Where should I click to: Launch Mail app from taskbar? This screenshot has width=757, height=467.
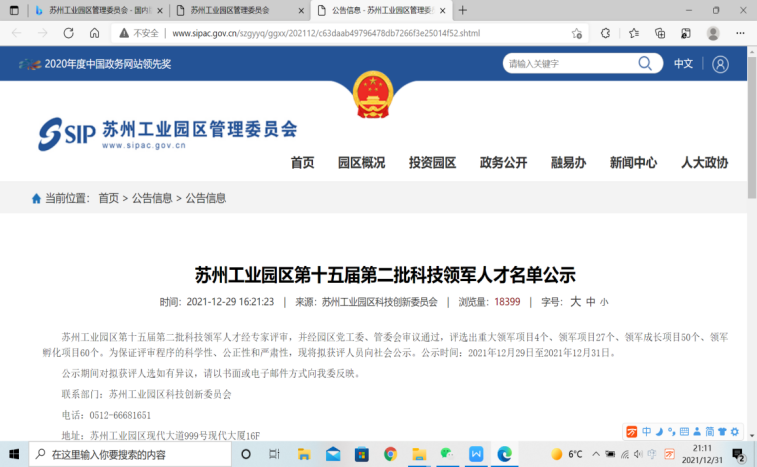333,454
